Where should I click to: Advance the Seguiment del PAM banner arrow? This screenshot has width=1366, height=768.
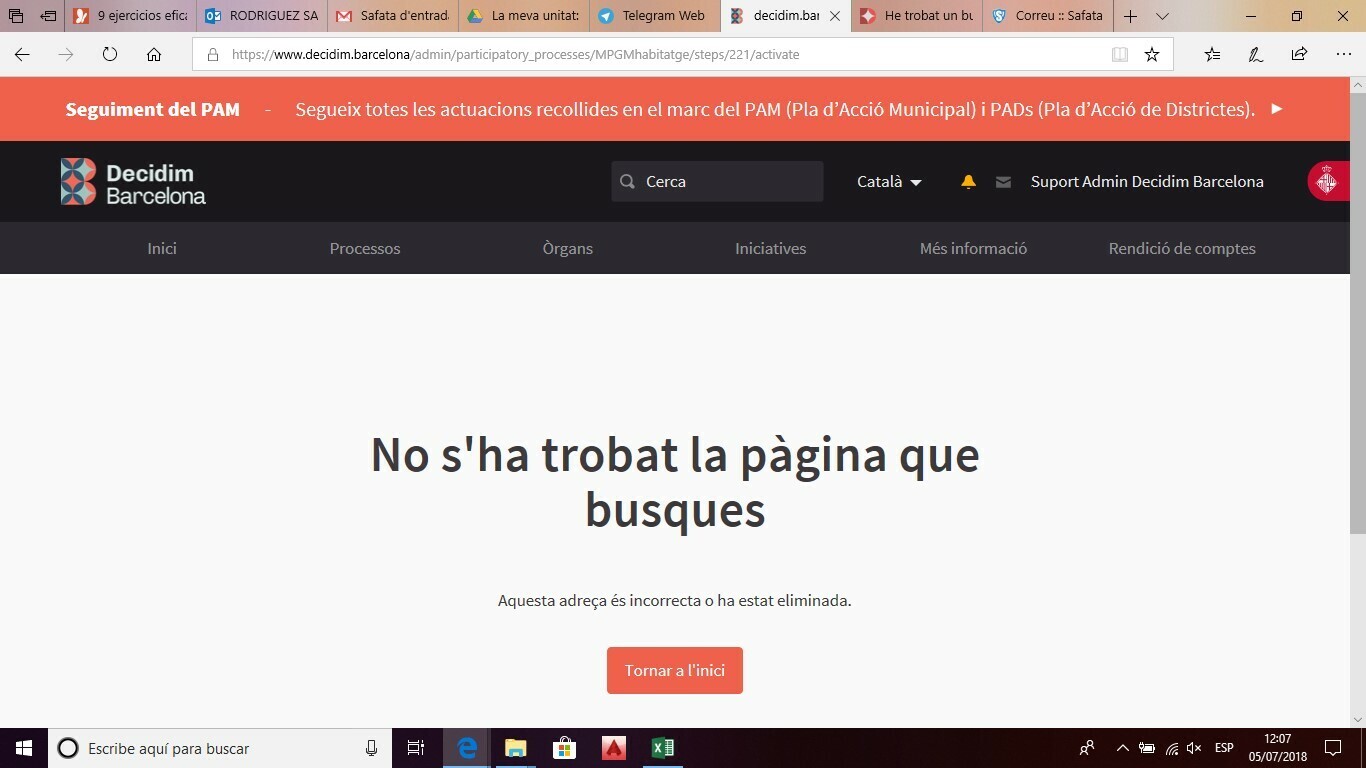click(1277, 109)
